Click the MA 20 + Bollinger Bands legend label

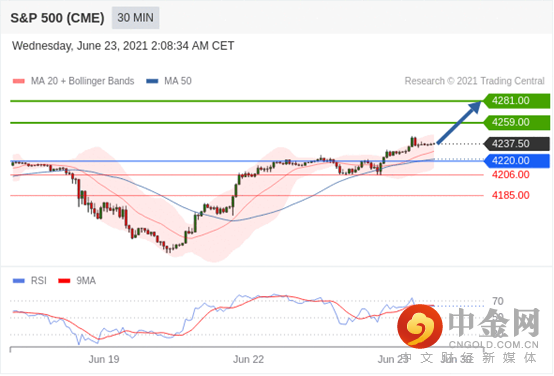(82, 81)
